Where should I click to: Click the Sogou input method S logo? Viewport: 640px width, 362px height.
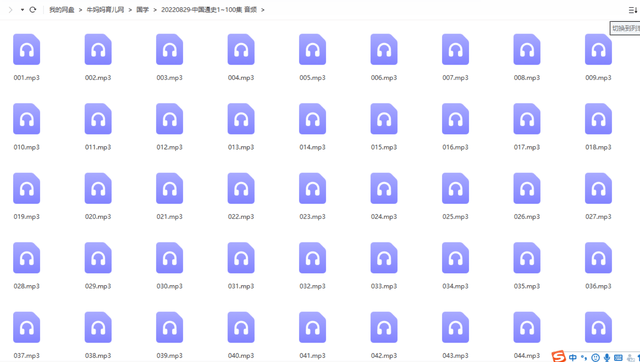point(559,356)
